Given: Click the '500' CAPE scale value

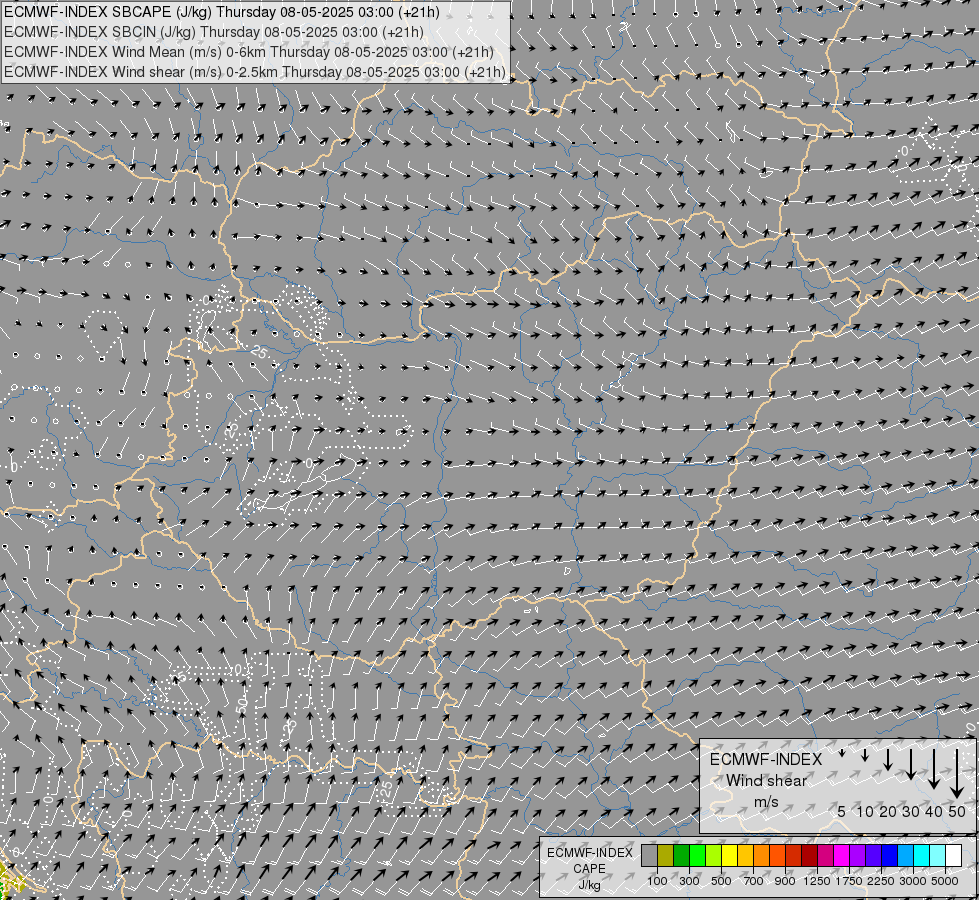Looking at the screenshot, I should coord(721,881).
